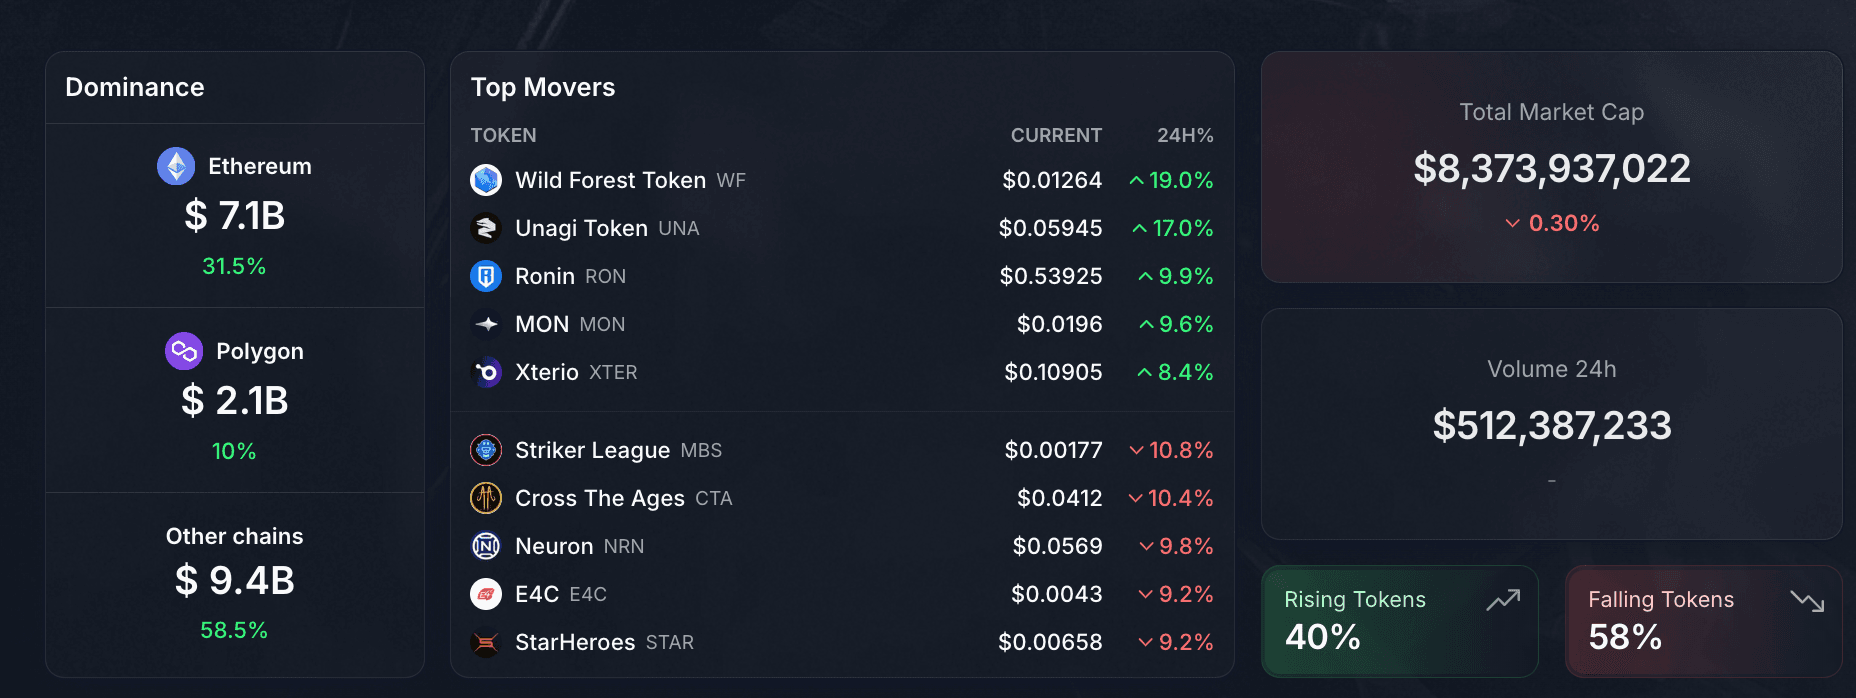
Task: Select the Ronin token icon
Action: tap(486, 276)
